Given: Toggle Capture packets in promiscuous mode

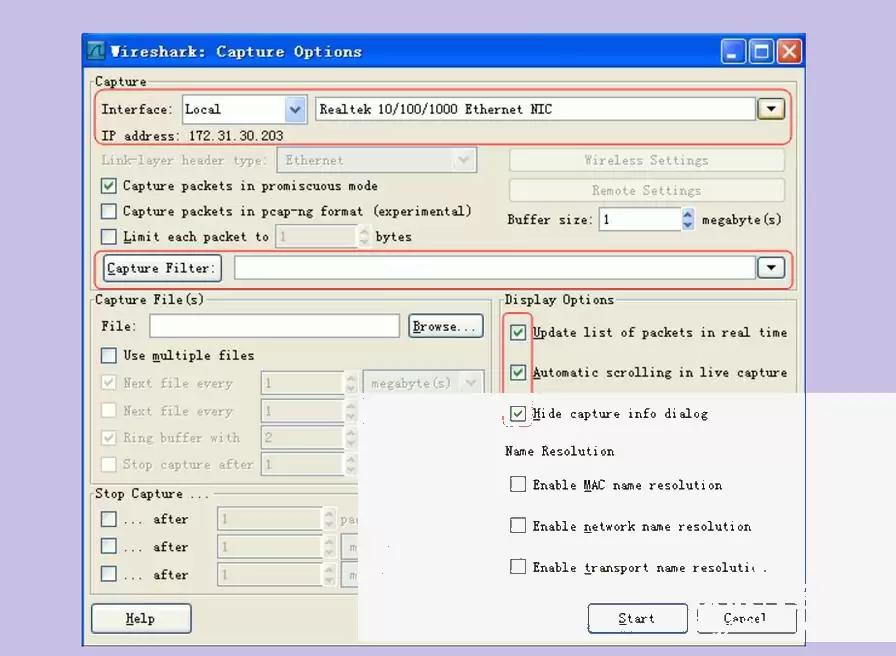Looking at the screenshot, I should [109, 186].
